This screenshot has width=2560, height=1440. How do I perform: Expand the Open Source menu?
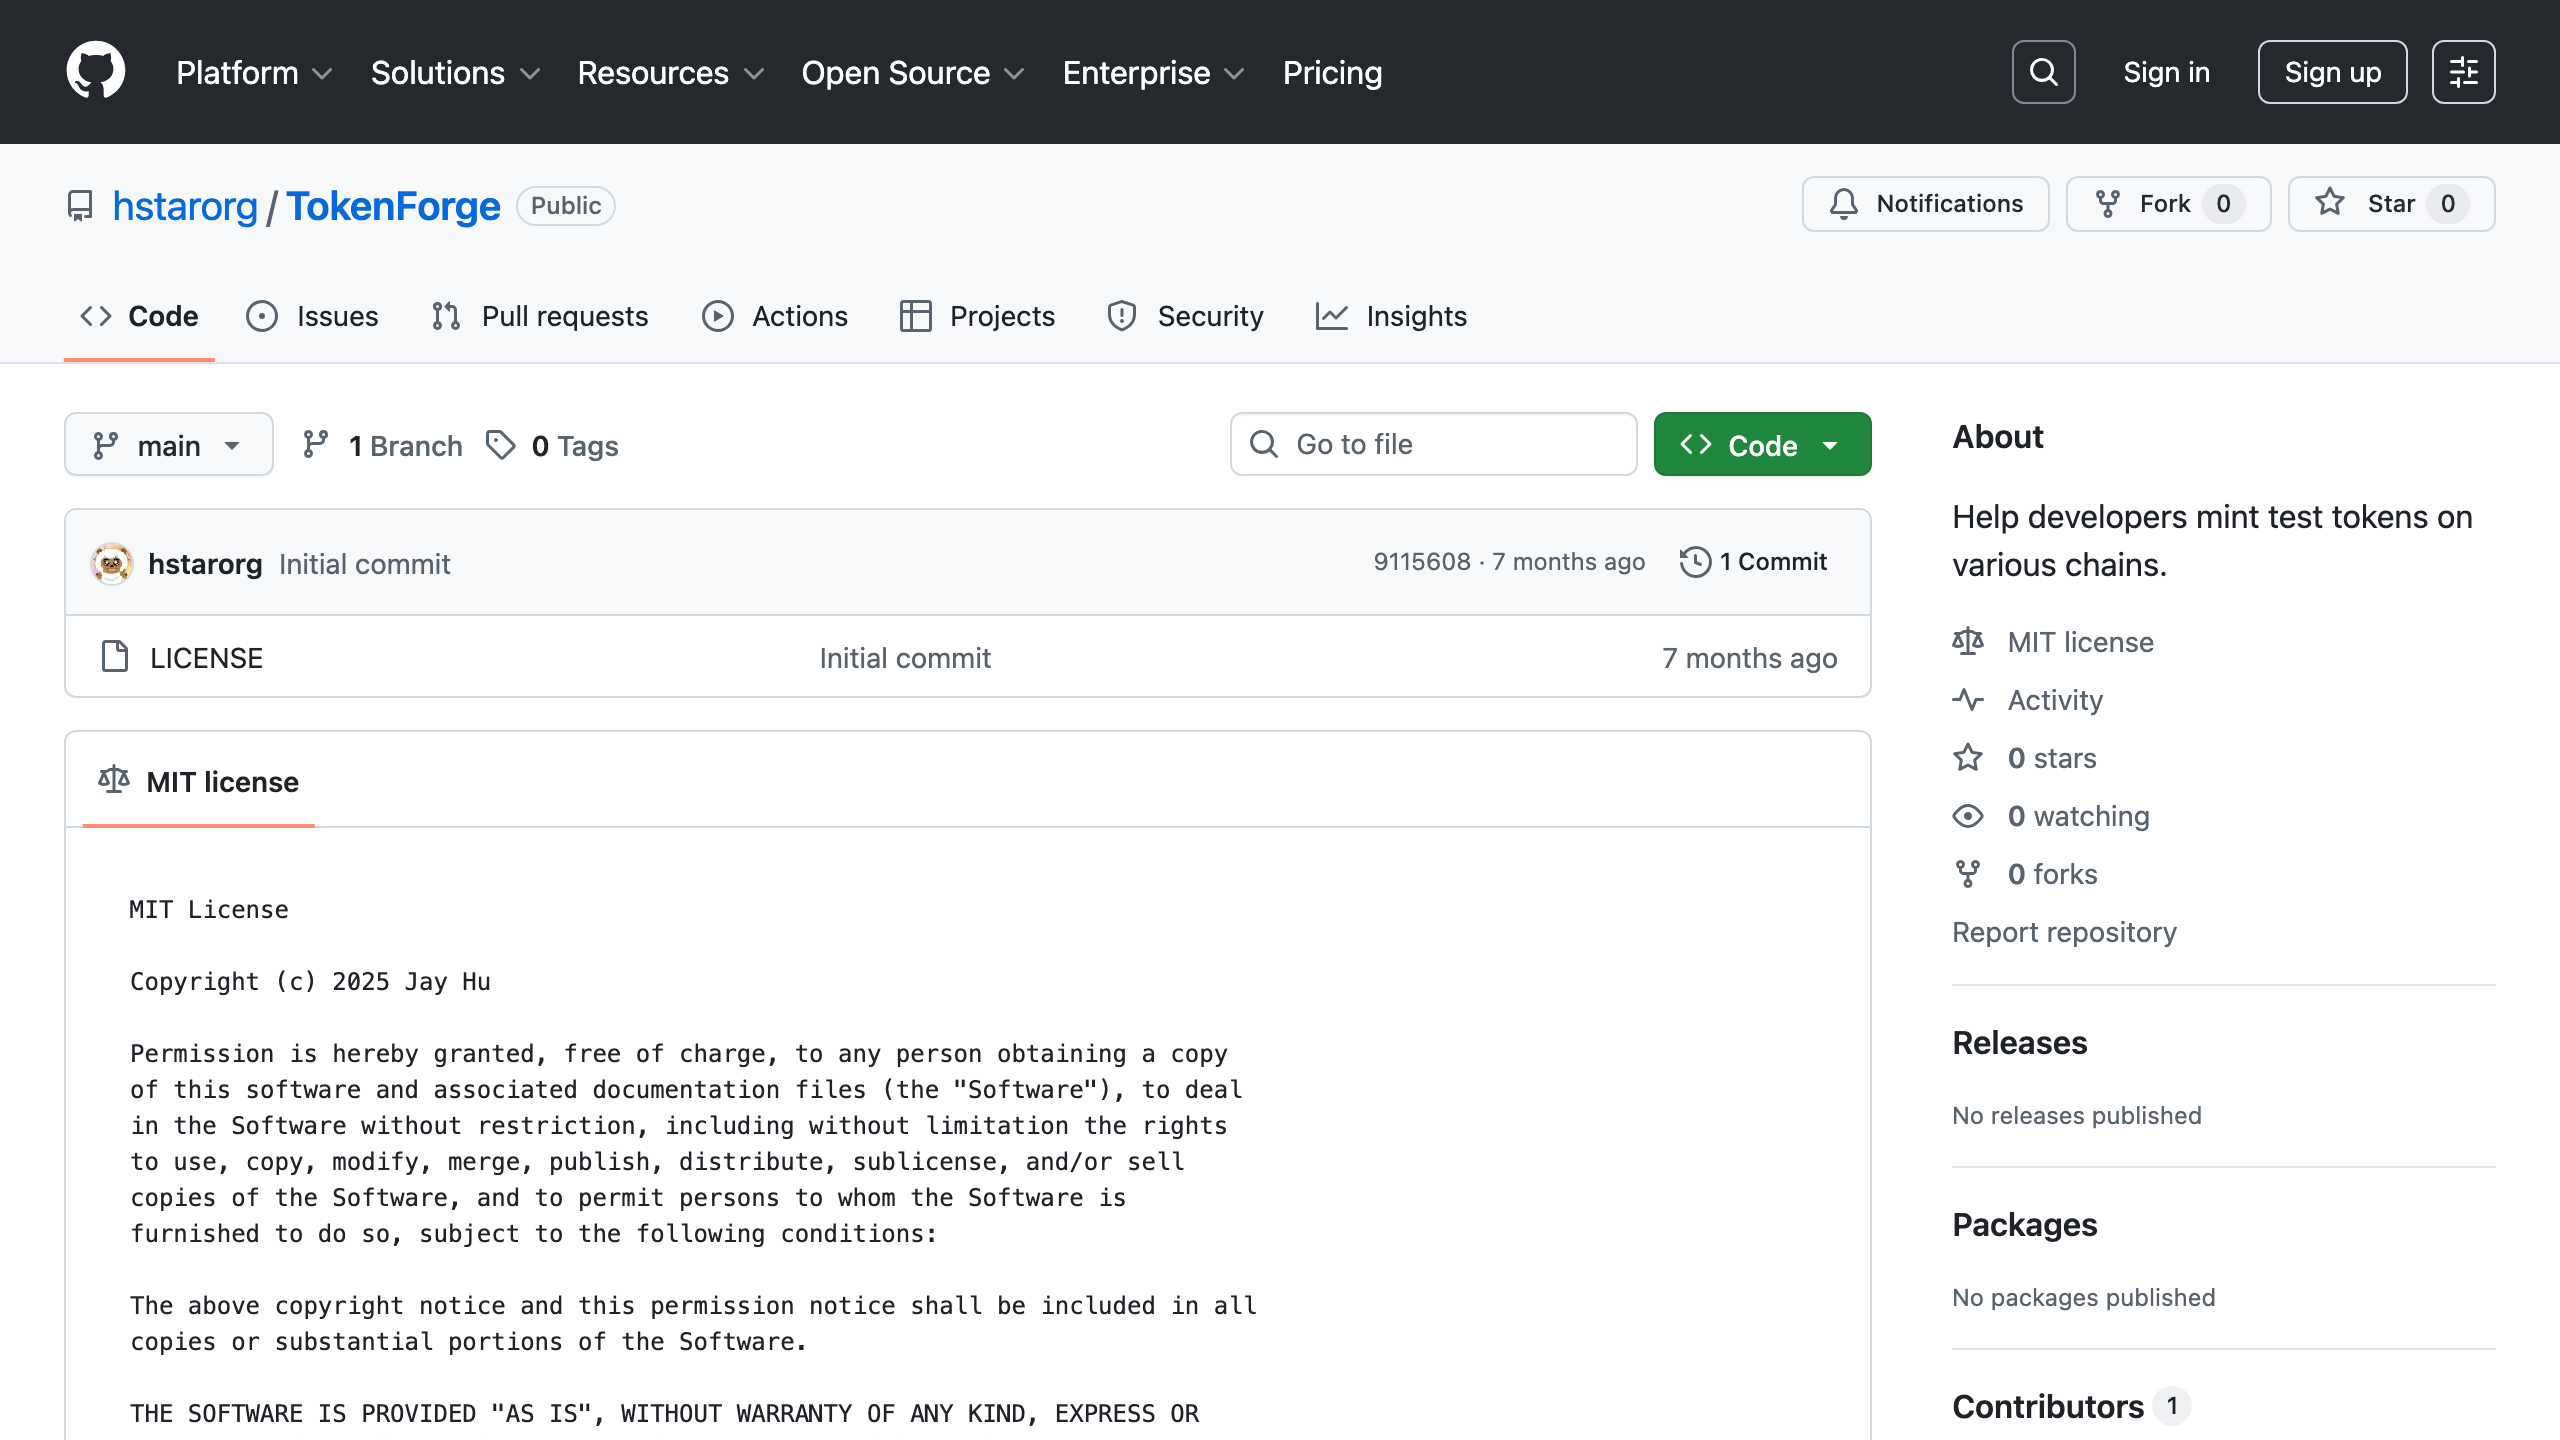pyautogui.click(x=912, y=73)
